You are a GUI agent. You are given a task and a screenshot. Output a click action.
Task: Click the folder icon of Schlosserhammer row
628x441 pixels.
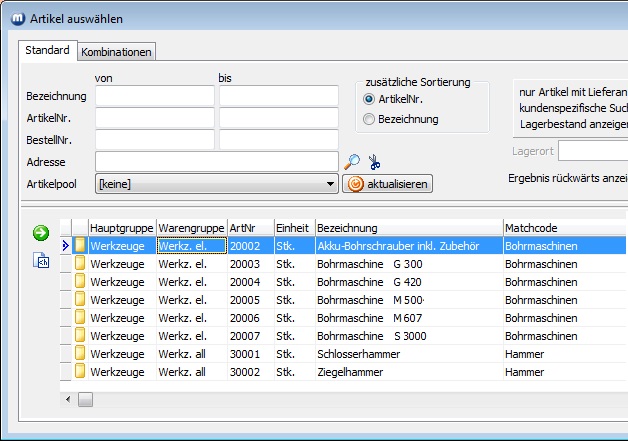[80, 354]
